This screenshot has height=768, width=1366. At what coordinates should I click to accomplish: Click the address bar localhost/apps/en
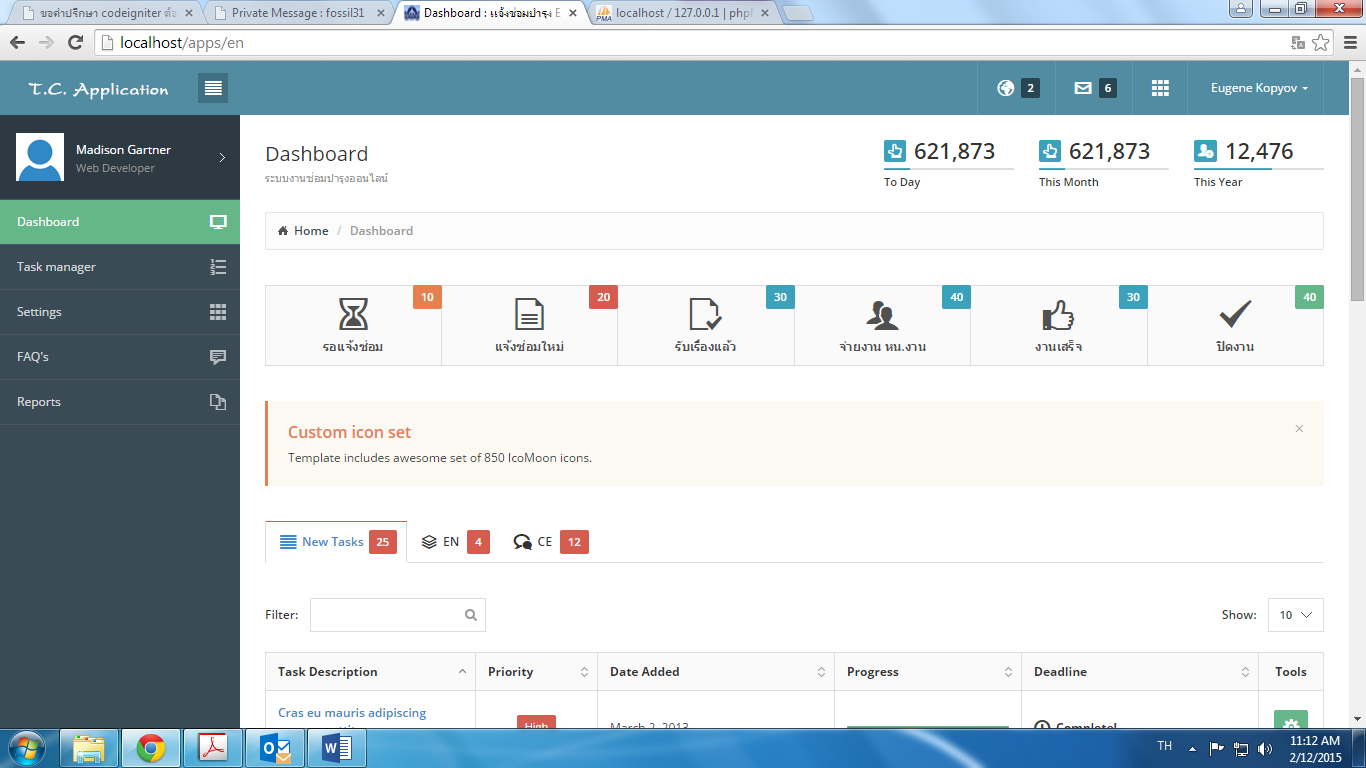pyautogui.click(x=182, y=43)
